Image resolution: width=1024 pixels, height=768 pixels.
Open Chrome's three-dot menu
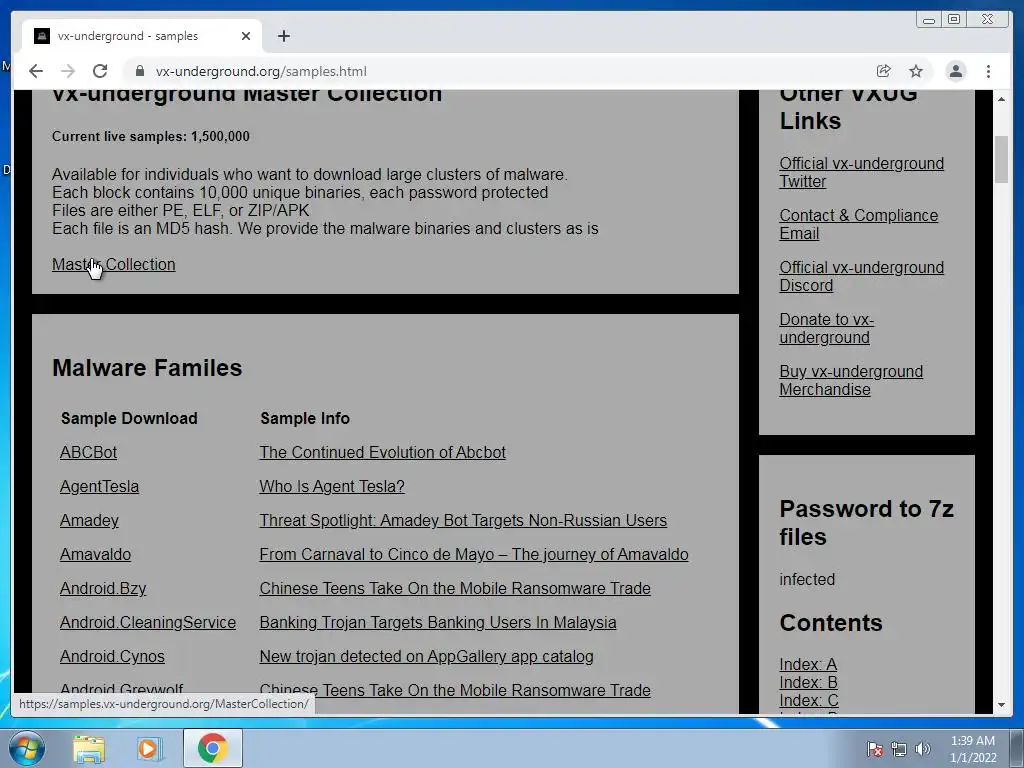[988, 71]
